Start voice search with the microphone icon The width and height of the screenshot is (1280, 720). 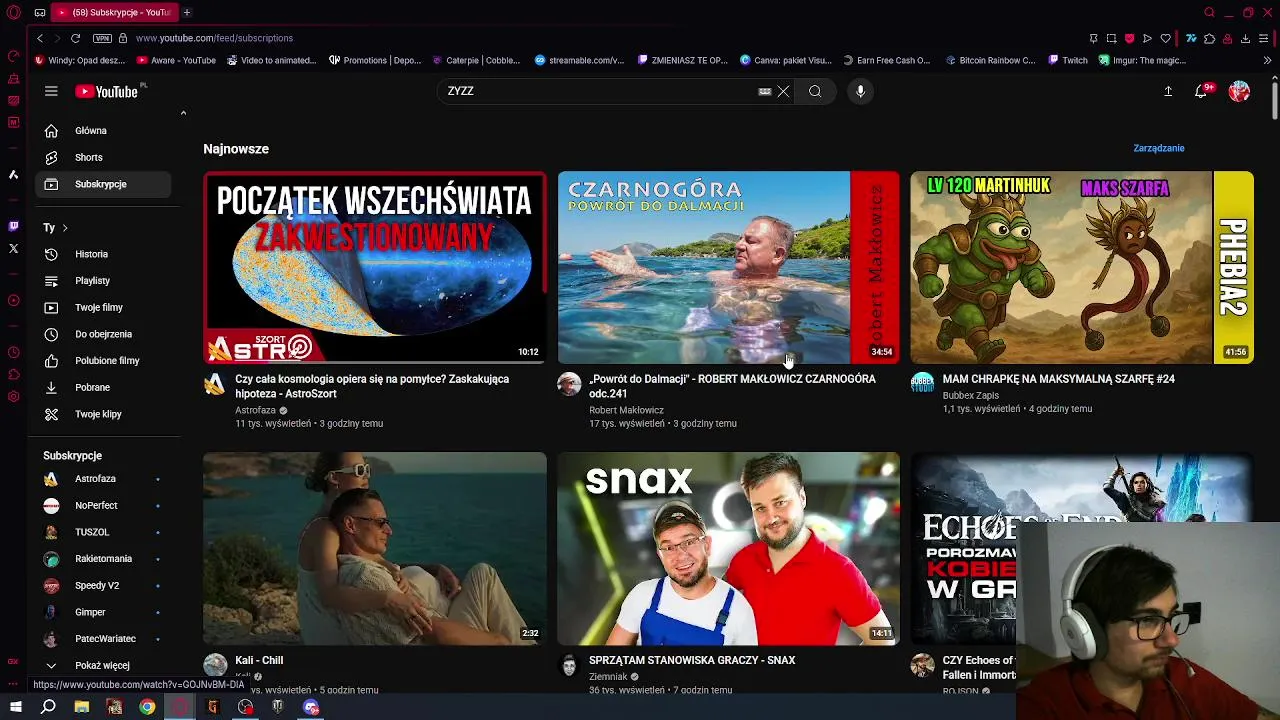click(x=860, y=91)
